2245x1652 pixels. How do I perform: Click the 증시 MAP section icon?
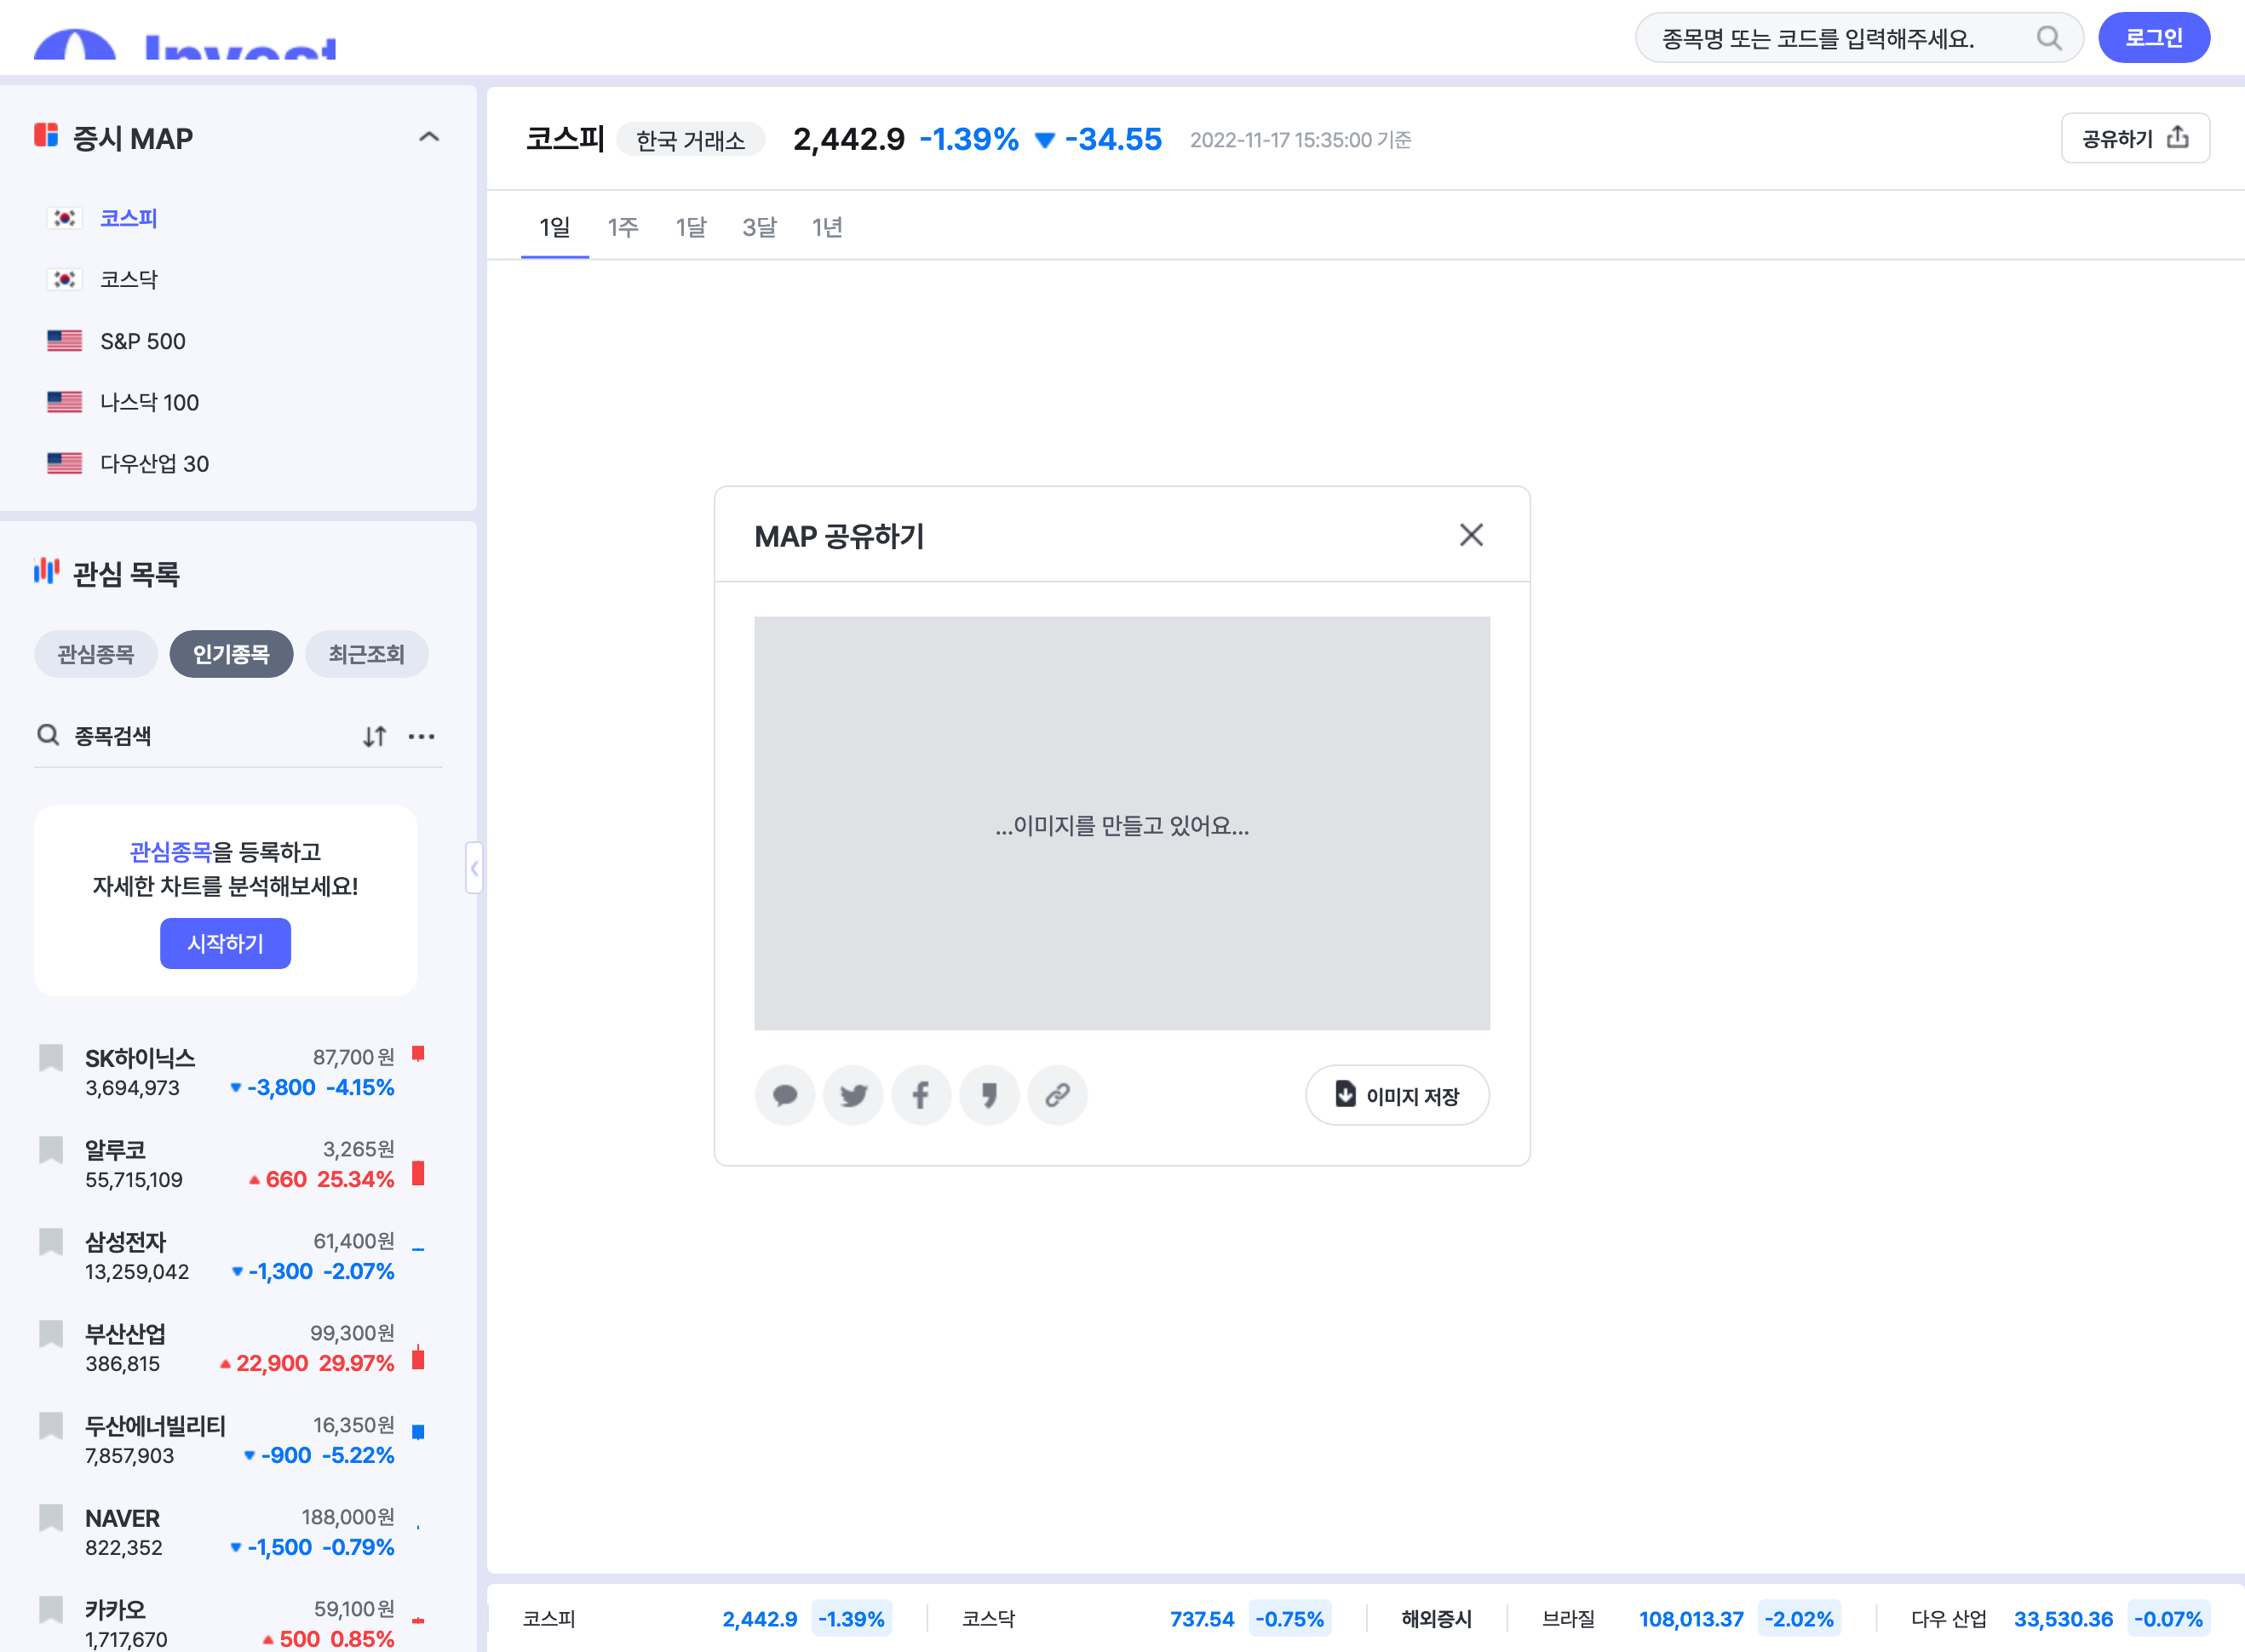46,135
